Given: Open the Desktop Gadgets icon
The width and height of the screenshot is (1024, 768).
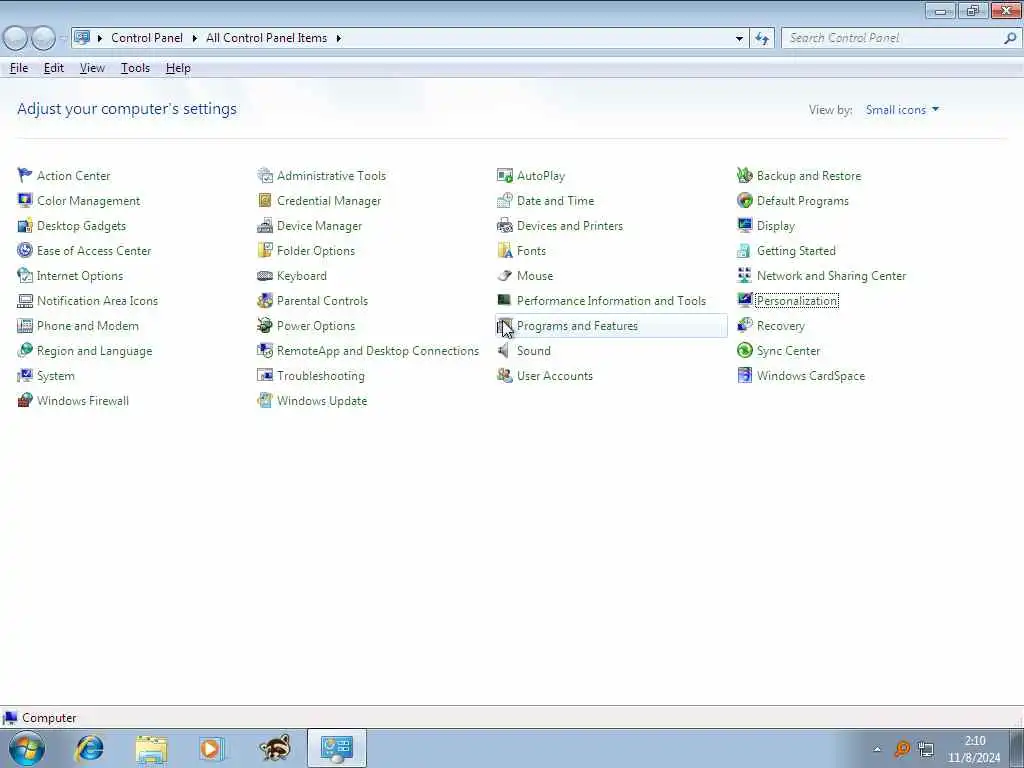Looking at the screenshot, I should point(25,225).
